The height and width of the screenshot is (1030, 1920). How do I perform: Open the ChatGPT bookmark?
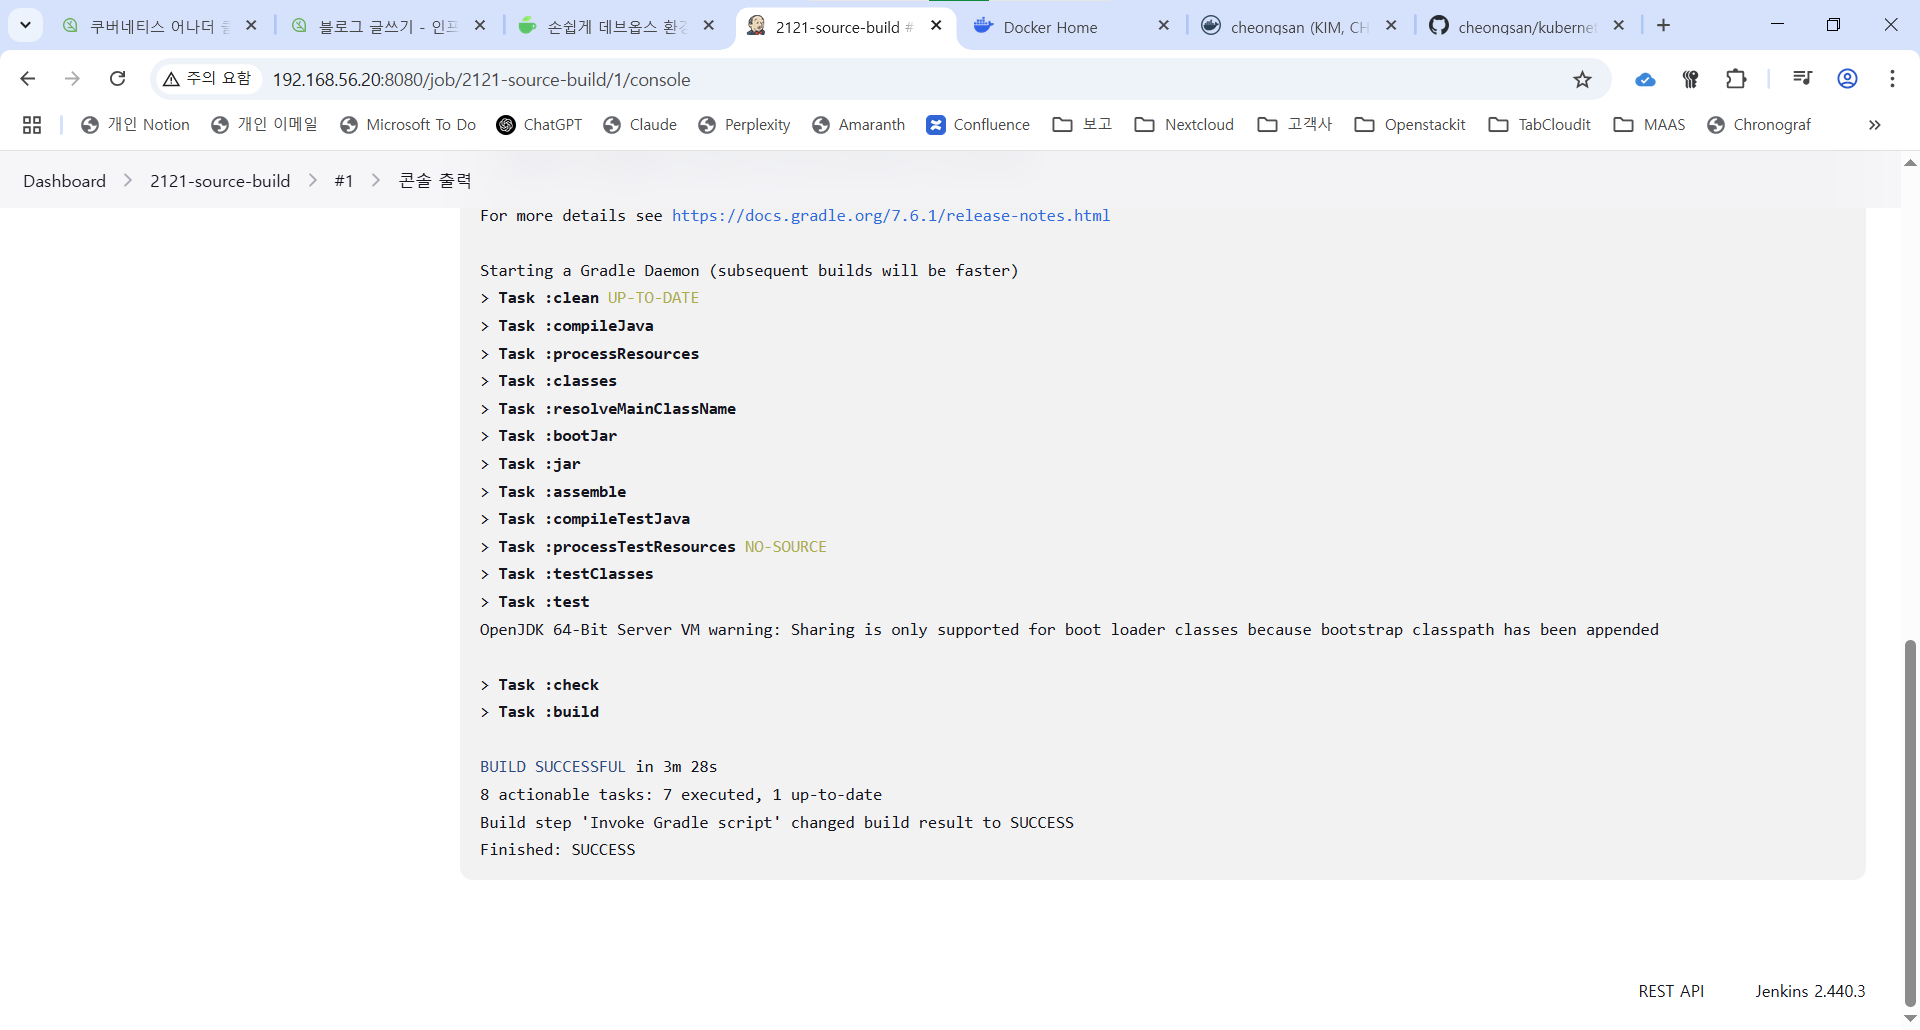pos(540,125)
